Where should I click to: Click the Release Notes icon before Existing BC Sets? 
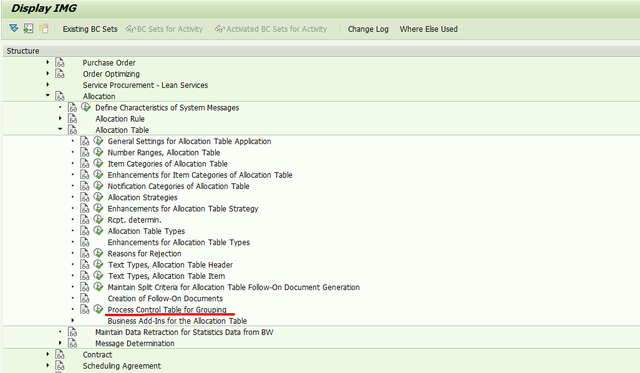pos(43,28)
